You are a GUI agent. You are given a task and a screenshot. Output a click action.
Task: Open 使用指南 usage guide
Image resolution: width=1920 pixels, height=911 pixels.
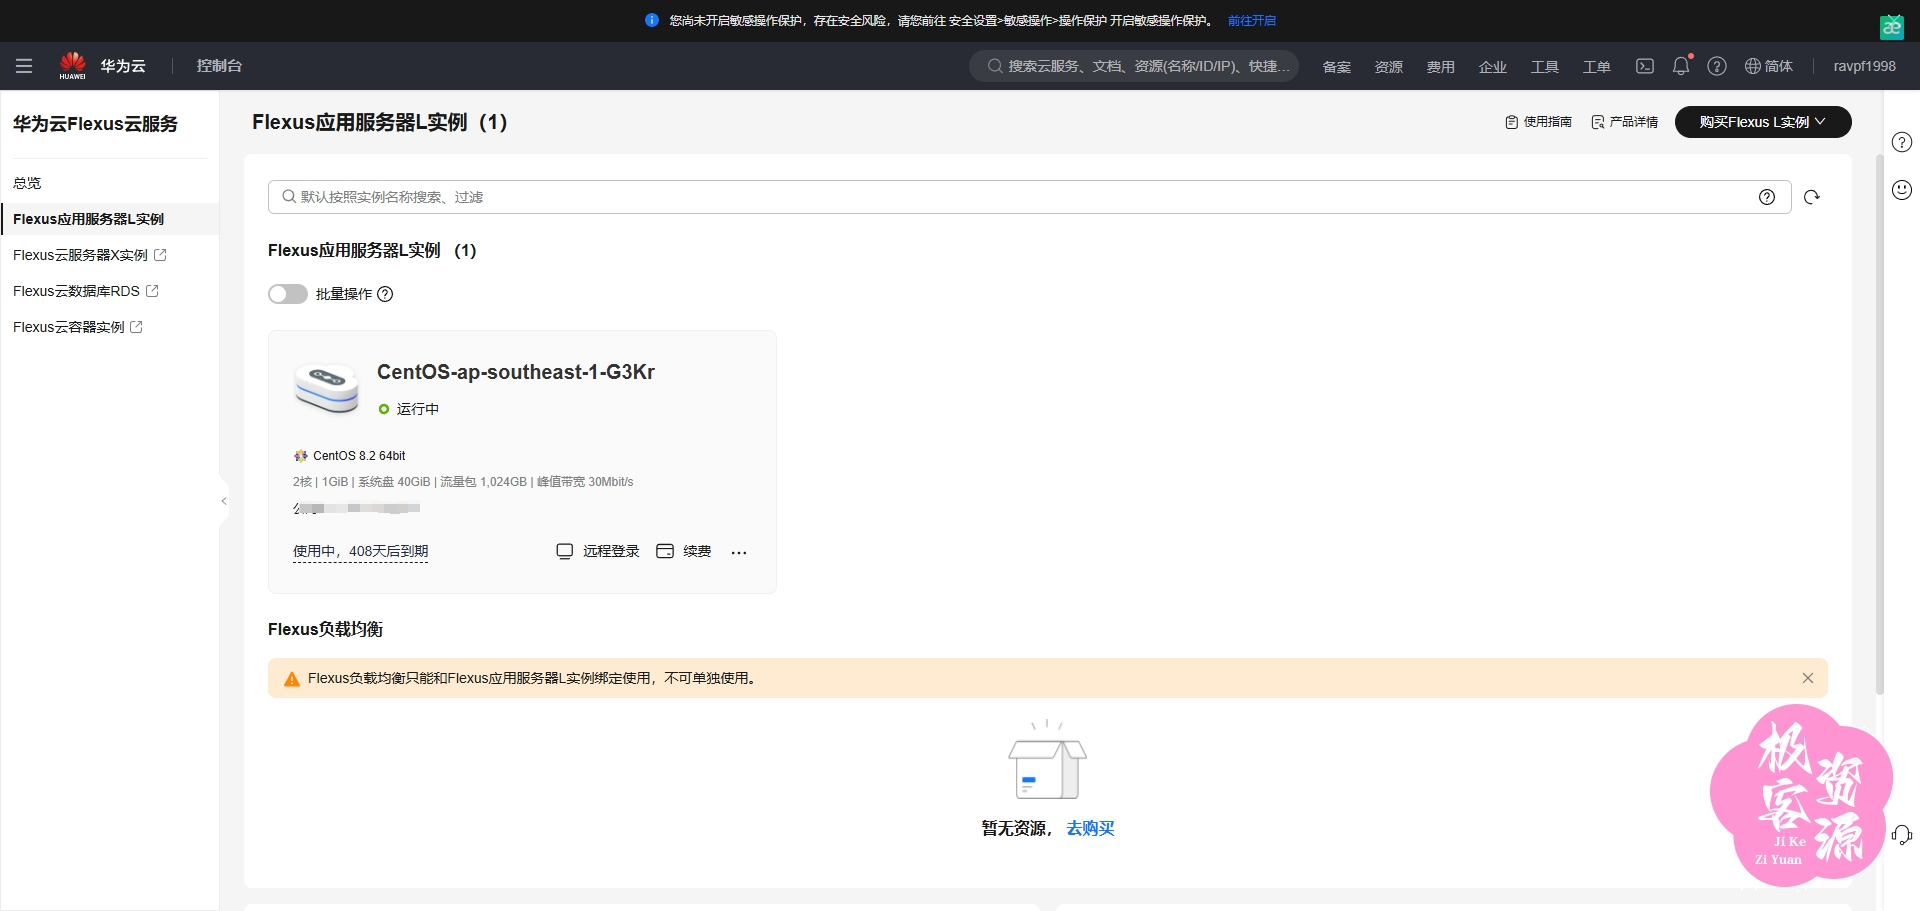1538,122
